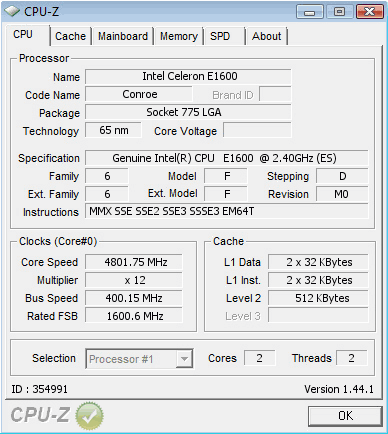
Task: Click the Core Voltage label
Action: tap(185, 131)
